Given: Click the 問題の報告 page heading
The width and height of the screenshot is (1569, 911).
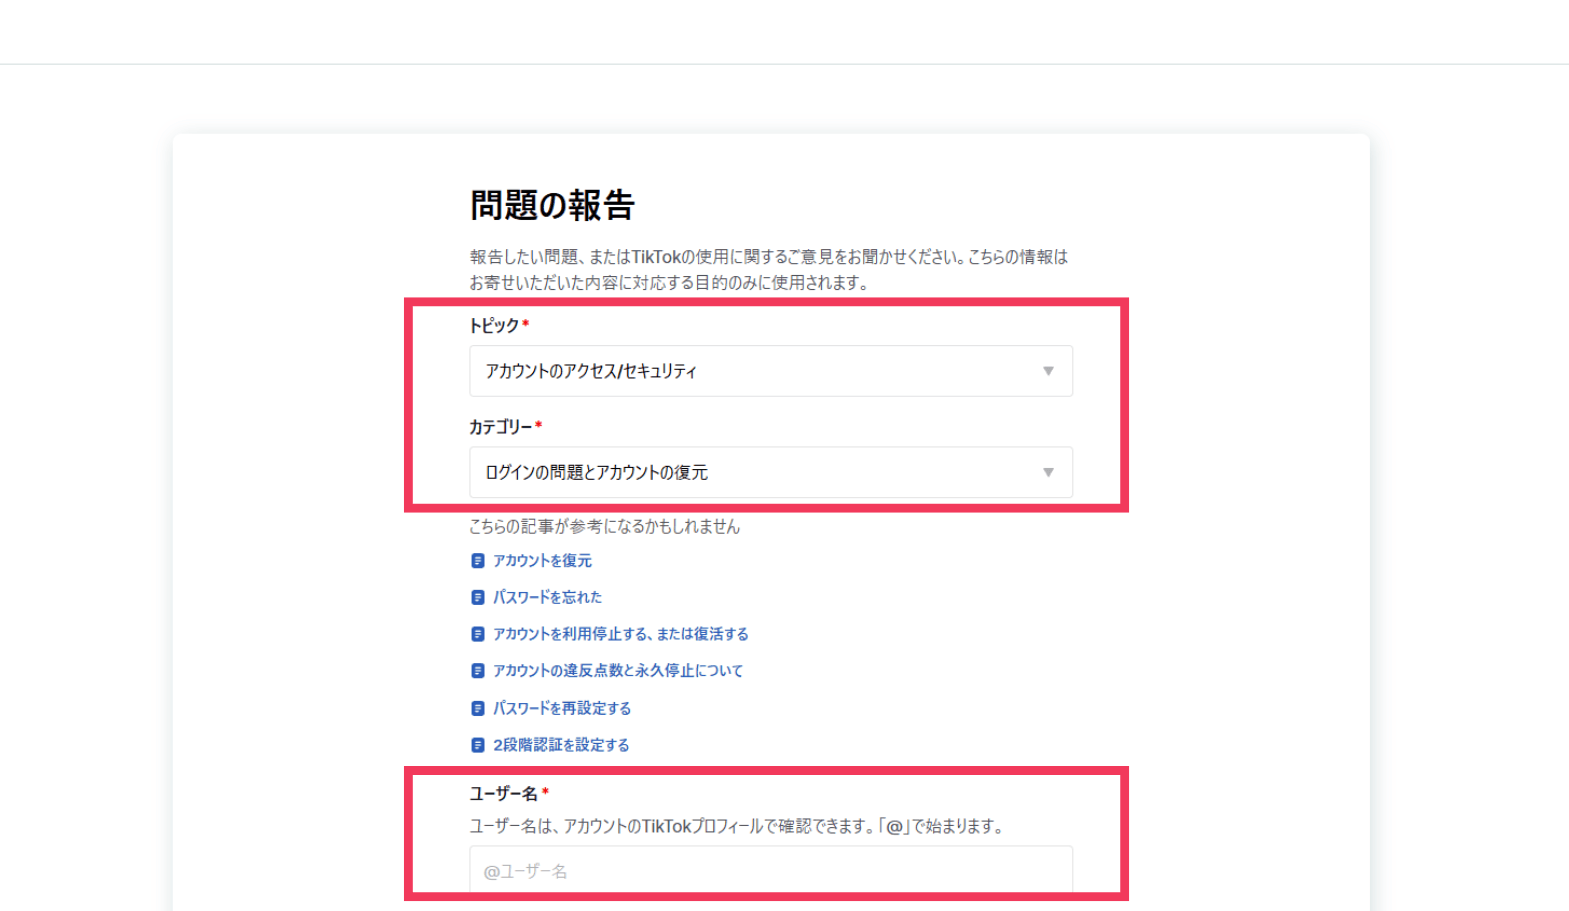Looking at the screenshot, I should click(x=552, y=205).
